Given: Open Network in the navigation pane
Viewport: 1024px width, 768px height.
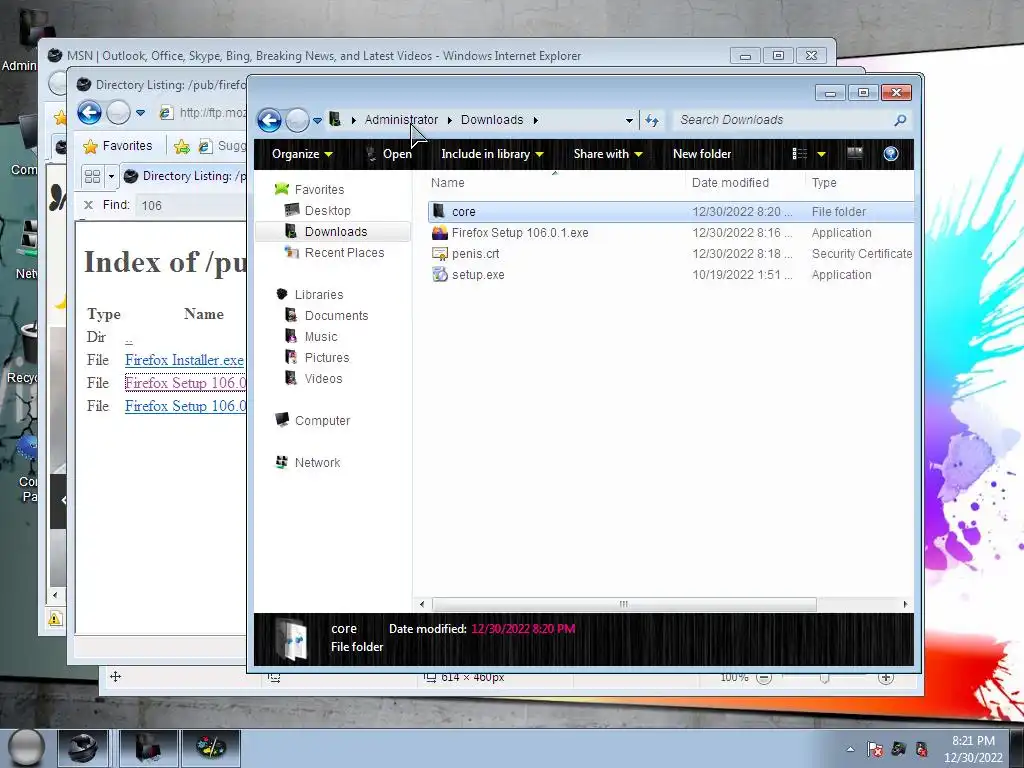Looking at the screenshot, I should click(x=317, y=462).
